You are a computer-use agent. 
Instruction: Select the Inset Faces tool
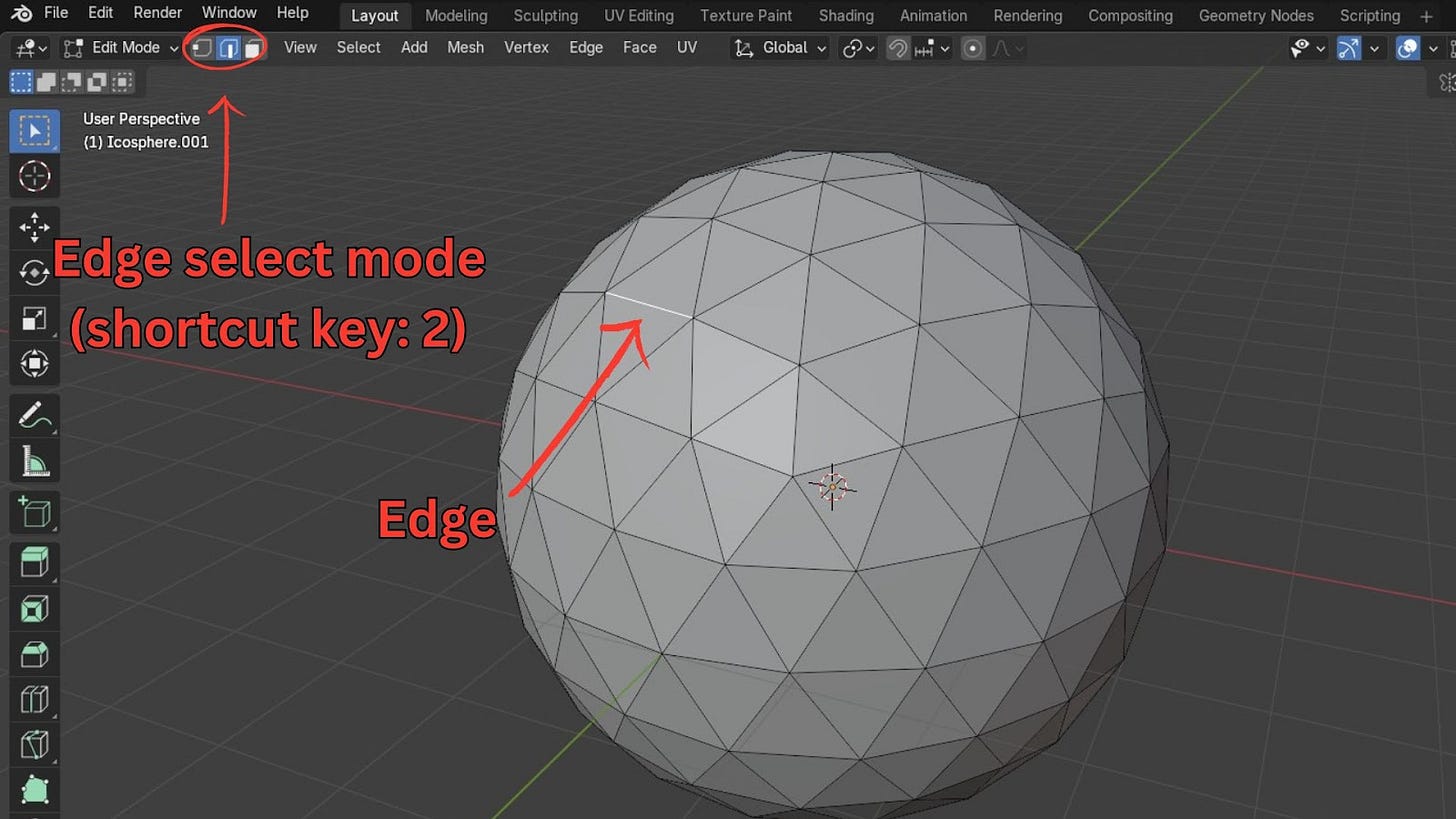[x=35, y=609]
